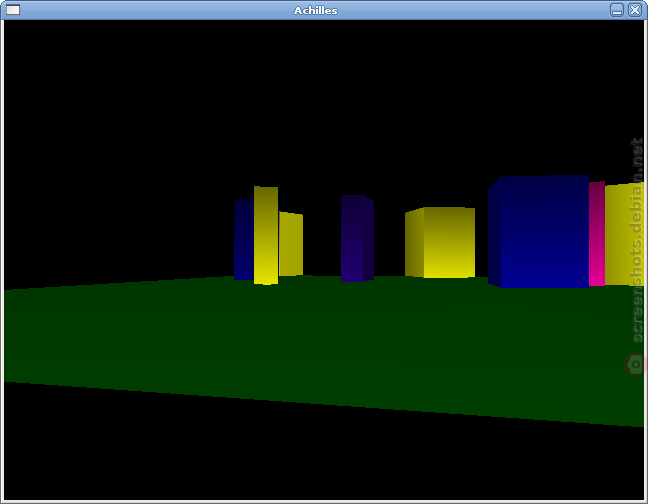The height and width of the screenshot is (504, 648).
Task: Select the tall thin yellow pillar
Action: 266,235
